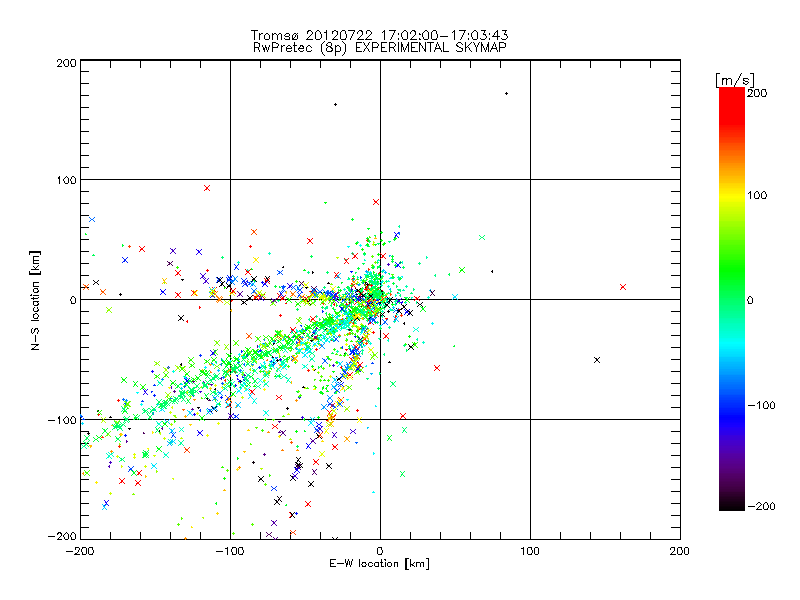Image resolution: width=800 pixels, height=600 pixels.
Task: Click the vertical rainbow velocity colorbar
Action: point(732,299)
